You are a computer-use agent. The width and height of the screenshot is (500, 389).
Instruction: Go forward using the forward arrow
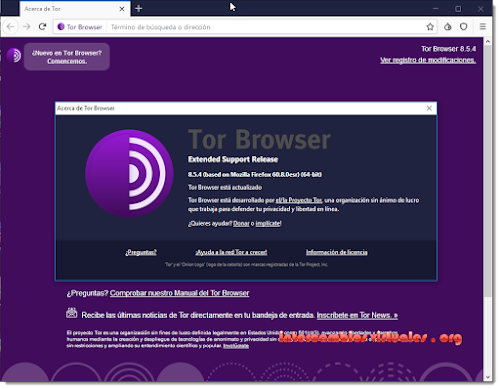click(26, 27)
